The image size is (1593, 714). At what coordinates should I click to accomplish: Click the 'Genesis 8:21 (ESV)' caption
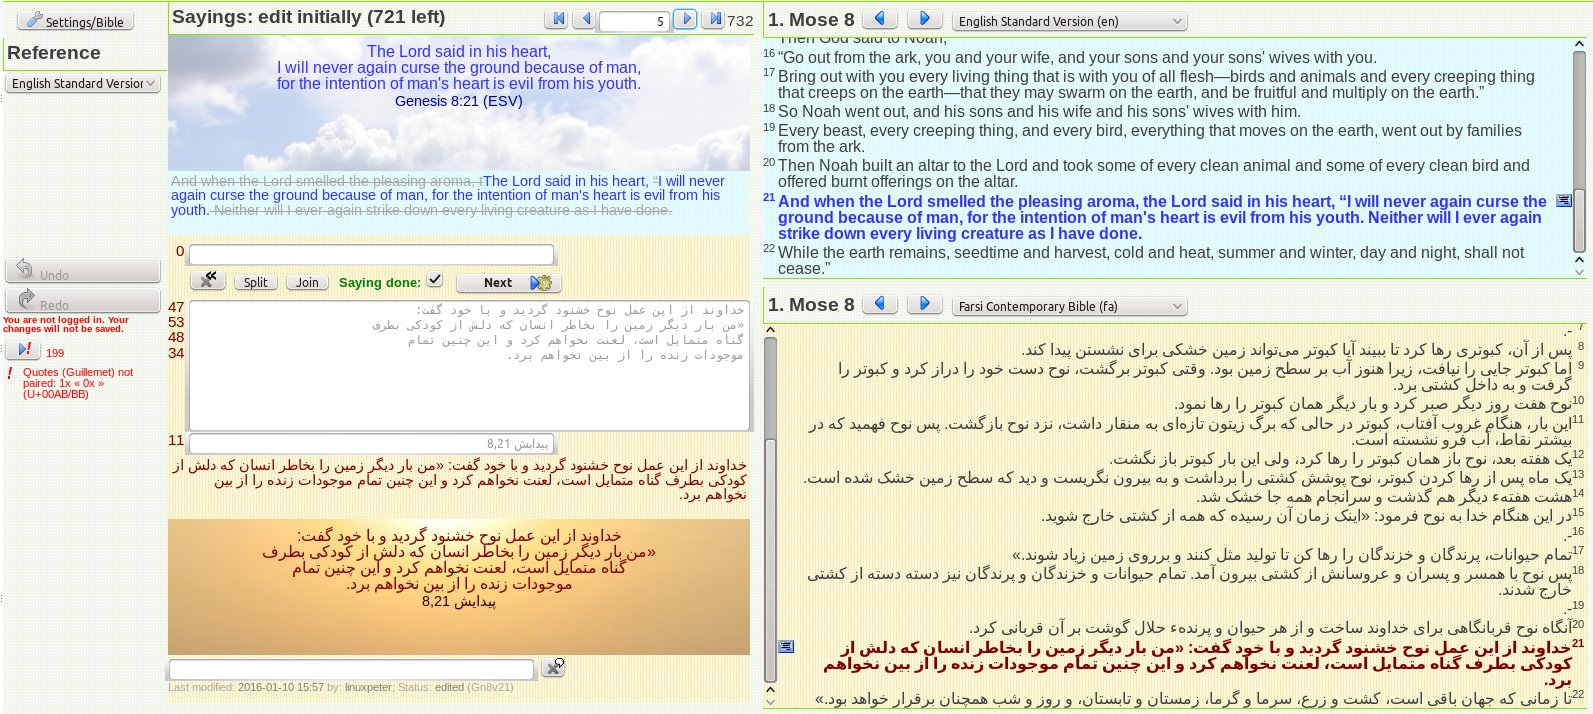tap(458, 101)
